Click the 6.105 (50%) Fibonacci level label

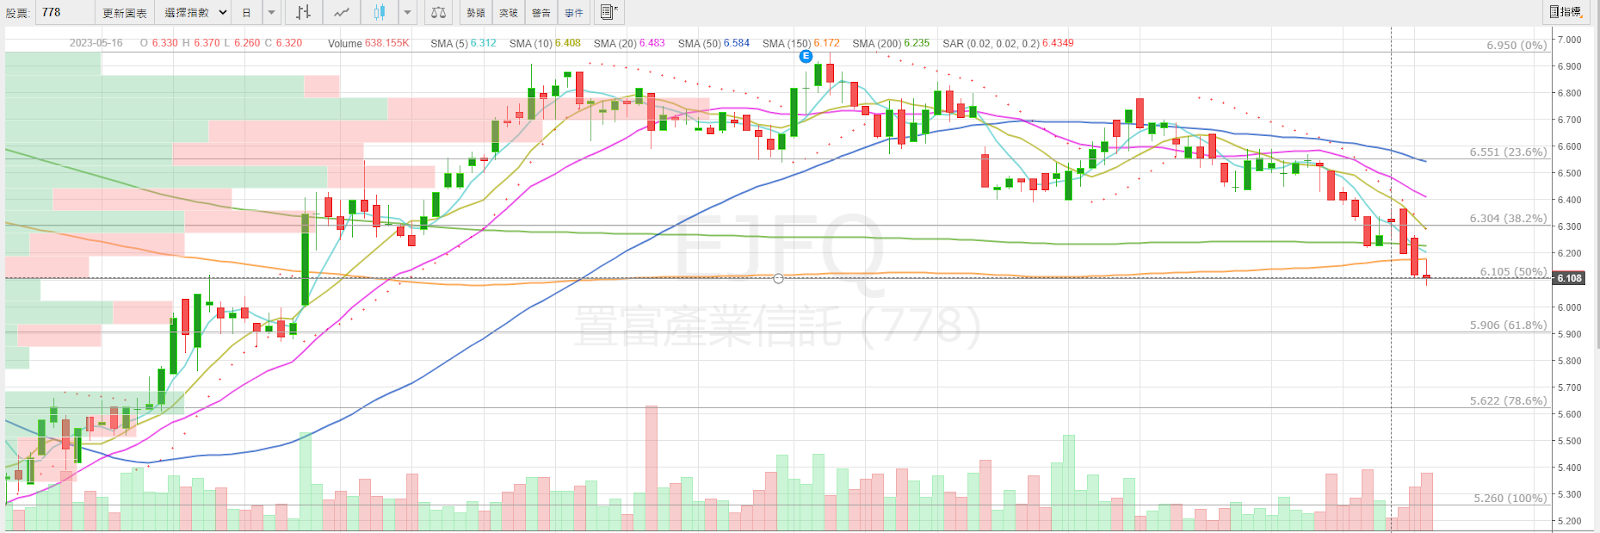coord(1513,271)
